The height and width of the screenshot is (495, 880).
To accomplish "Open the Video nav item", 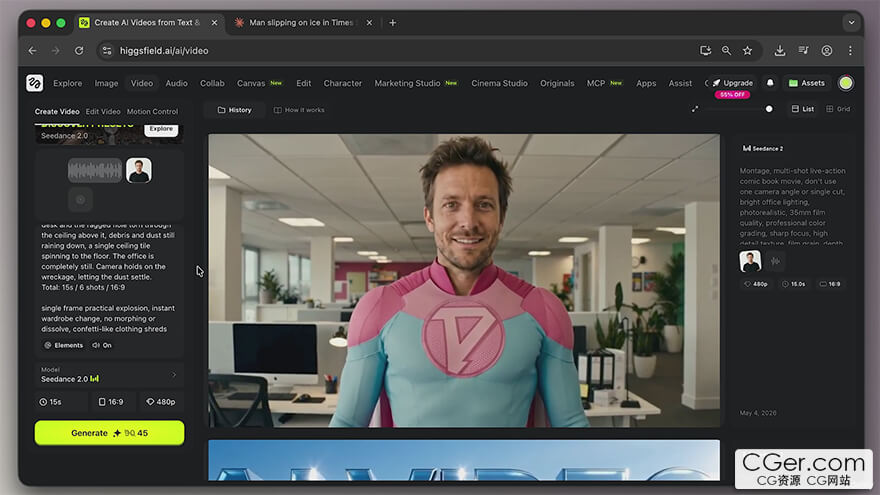I will point(141,83).
